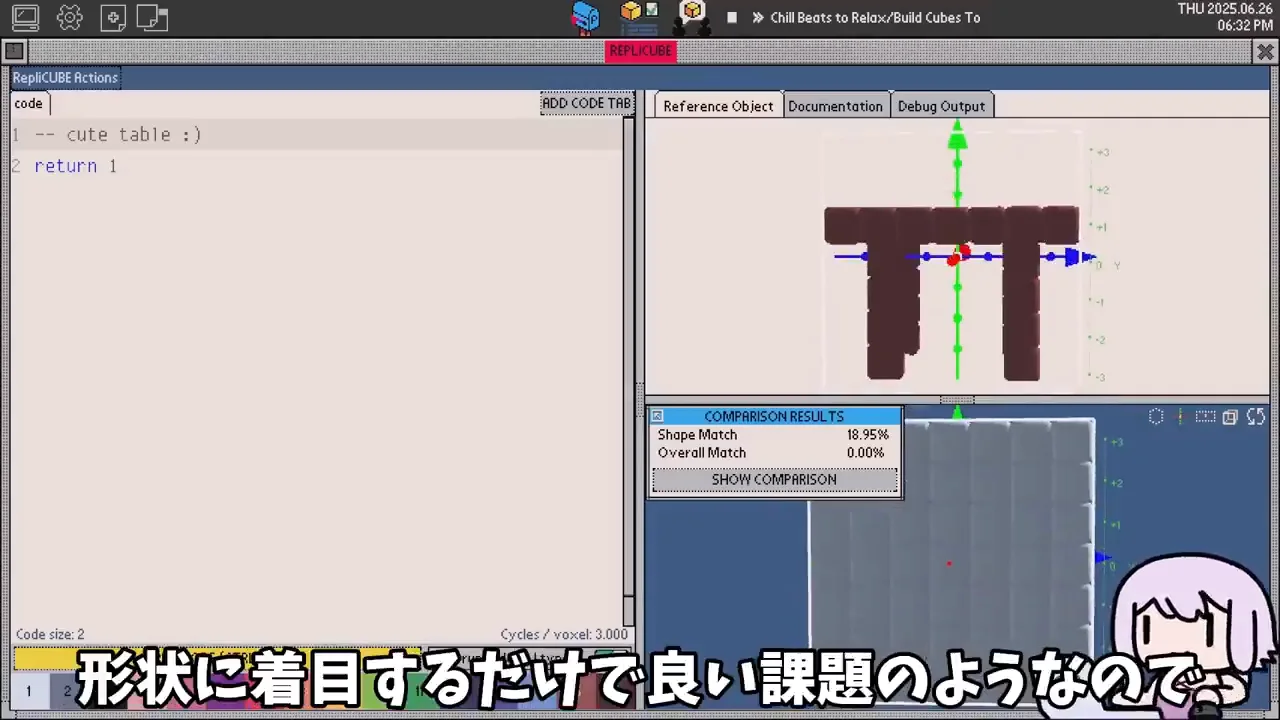
Task: Close the RepliCUBE window
Action: pyautogui.click(x=1265, y=51)
